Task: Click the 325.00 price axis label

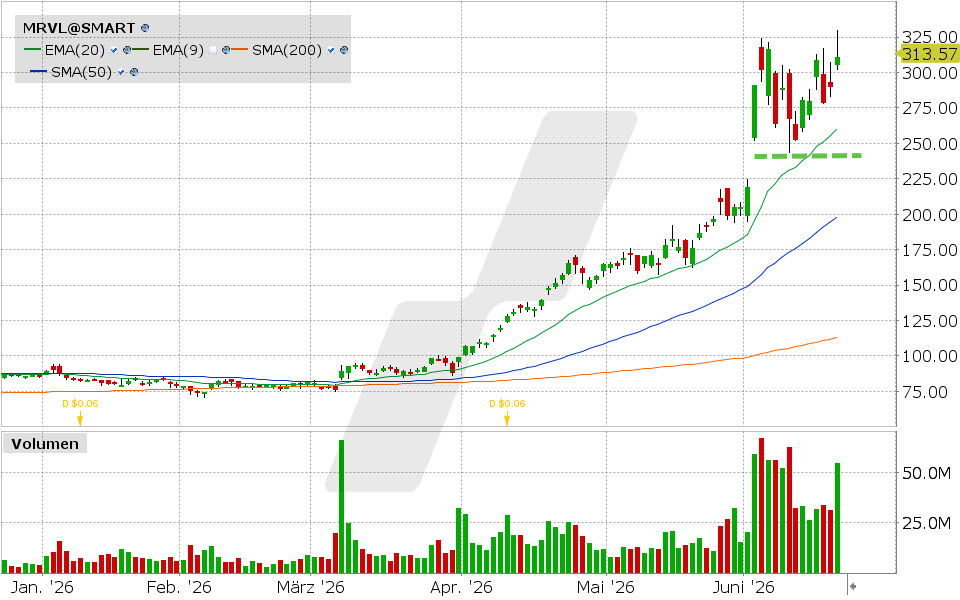Action: (x=929, y=38)
